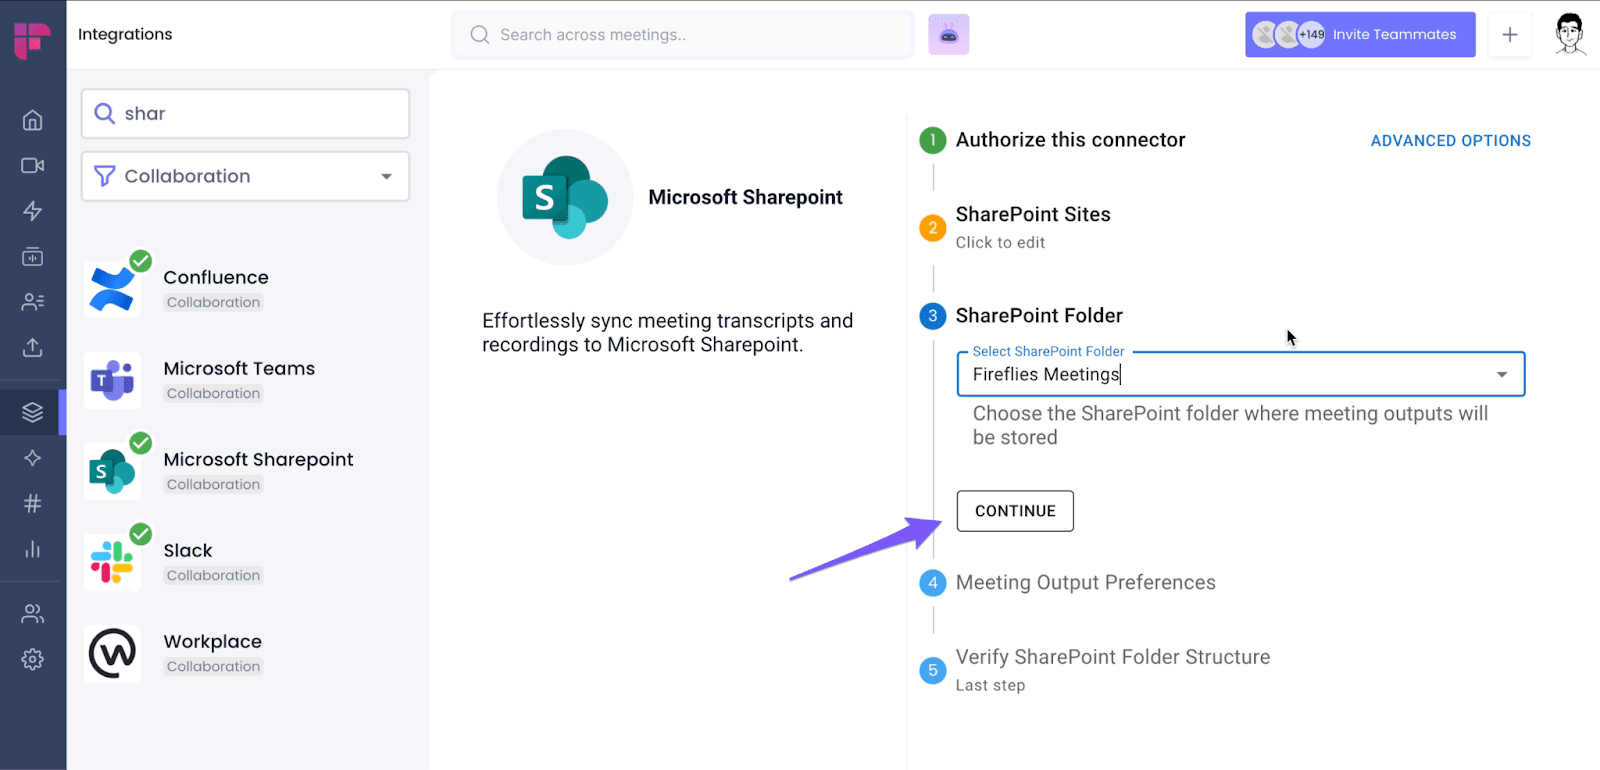Viewport: 1600px width, 770px height.
Task: Select step 3 SharePoint Folder heading
Action: 1039,316
